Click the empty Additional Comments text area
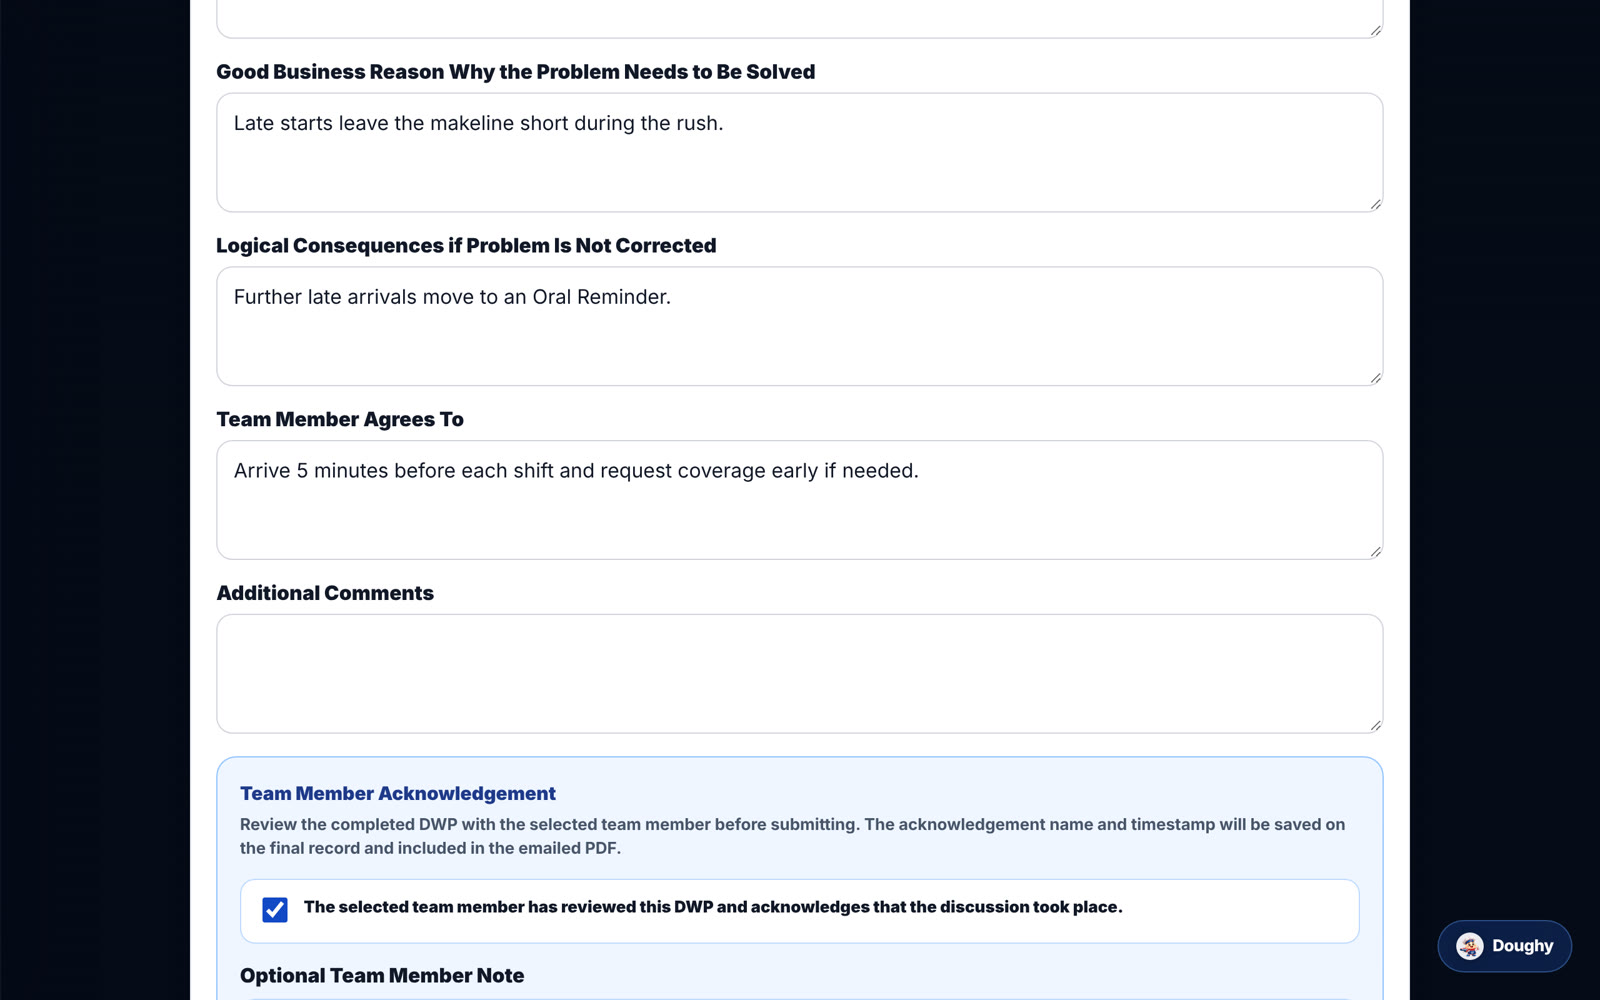Viewport: 1600px width, 1000px height. tap(799, 674)
